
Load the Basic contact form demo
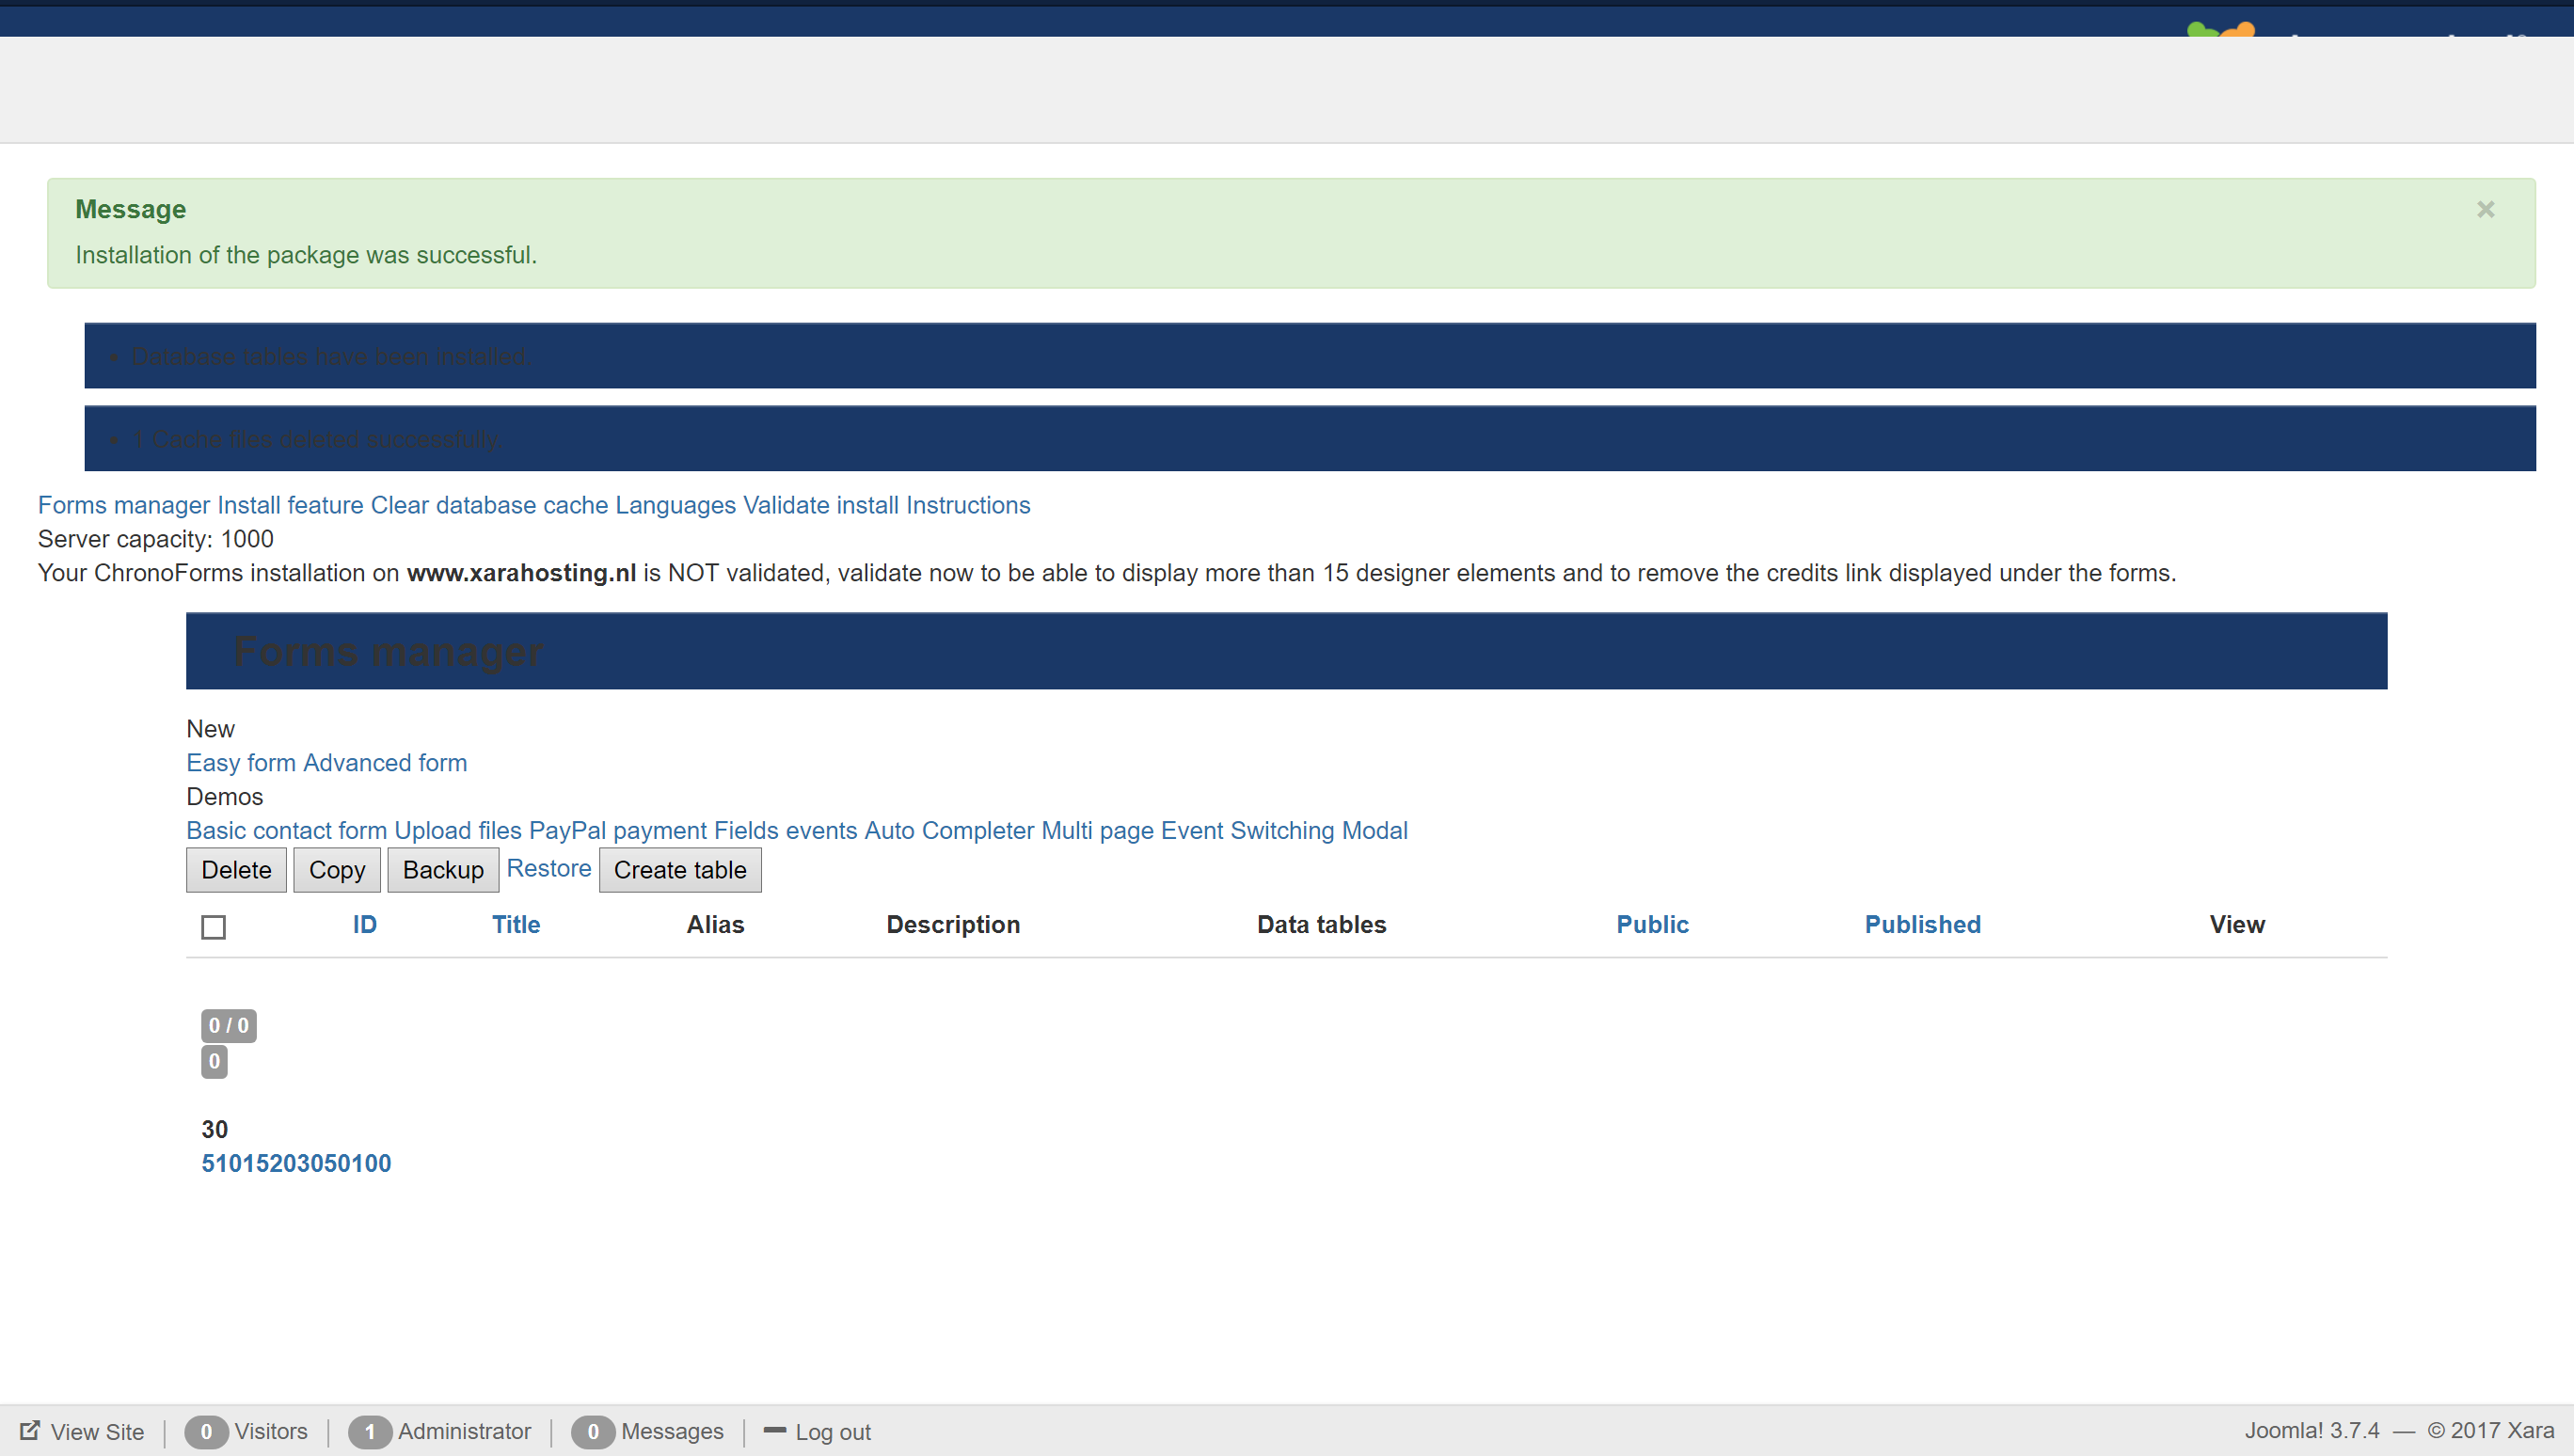tap(287, 831)
